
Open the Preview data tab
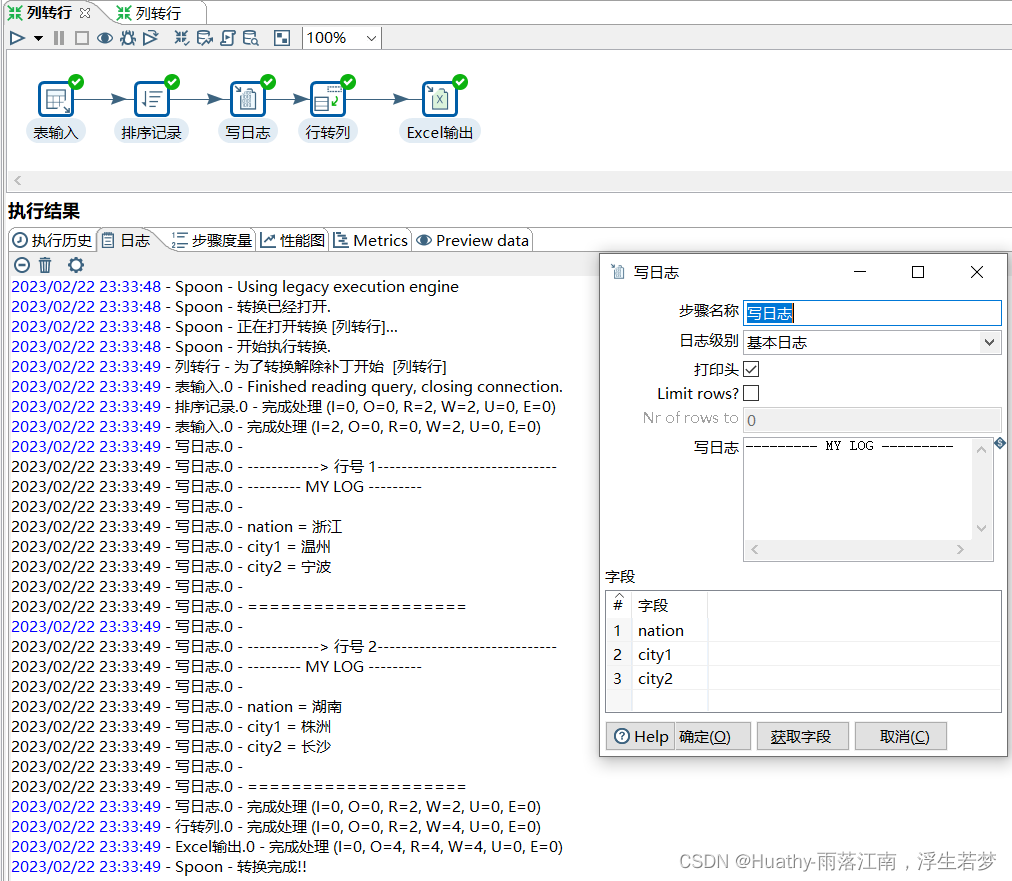(x=472, y=241)
